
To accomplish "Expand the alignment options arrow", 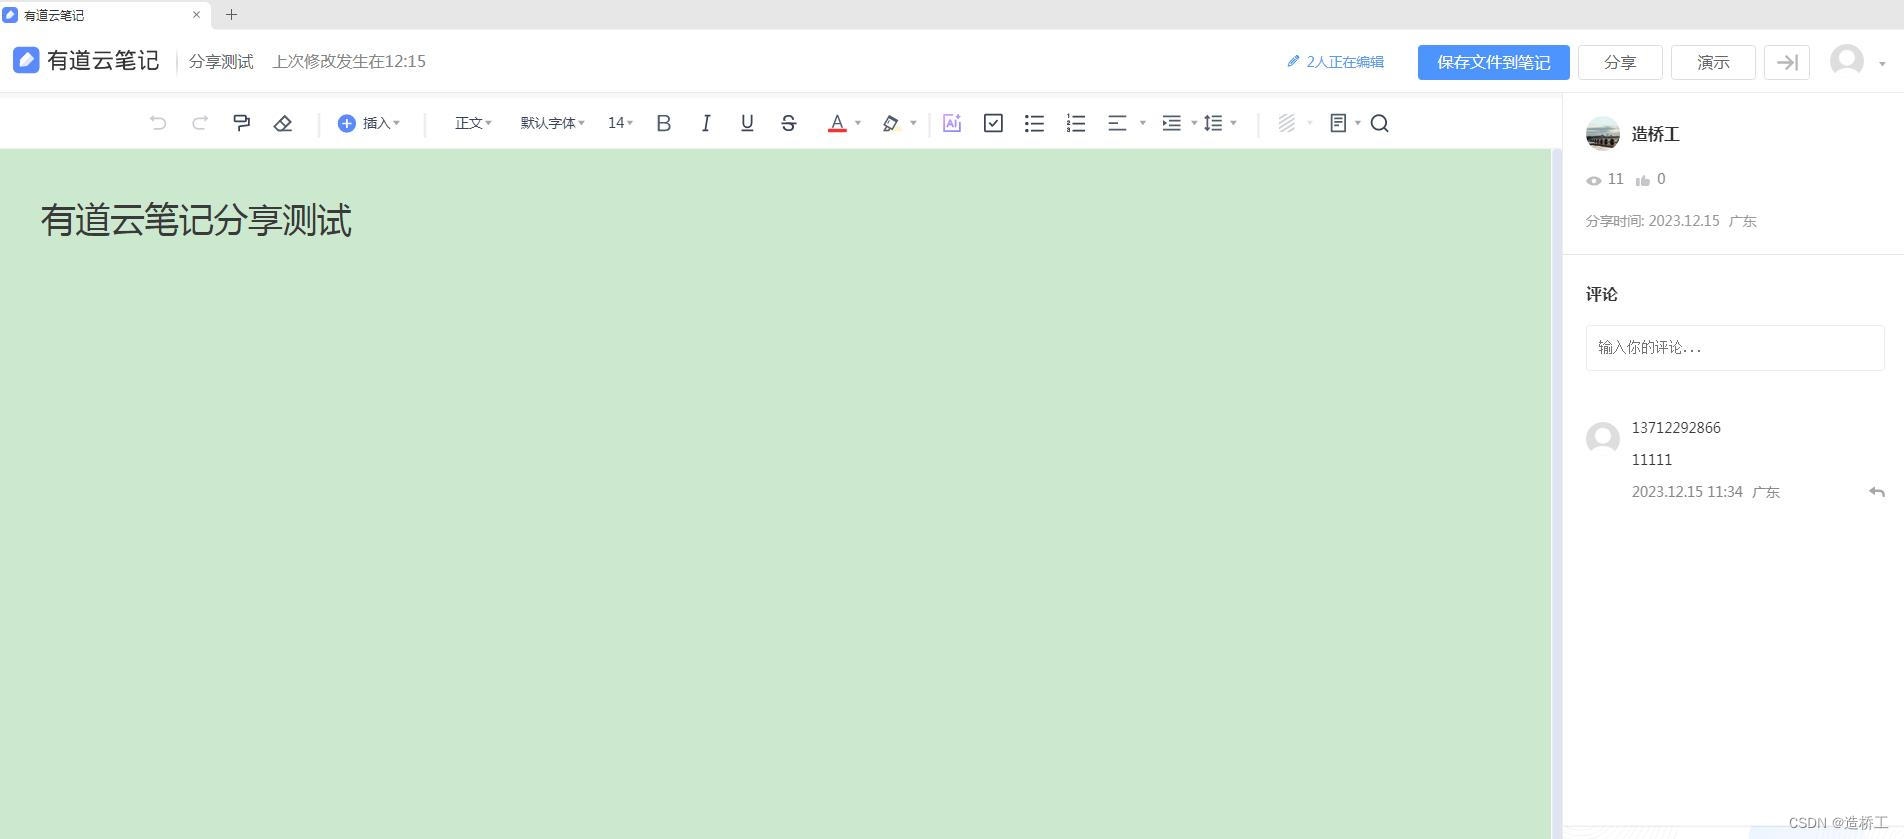I will point(1143,123).
